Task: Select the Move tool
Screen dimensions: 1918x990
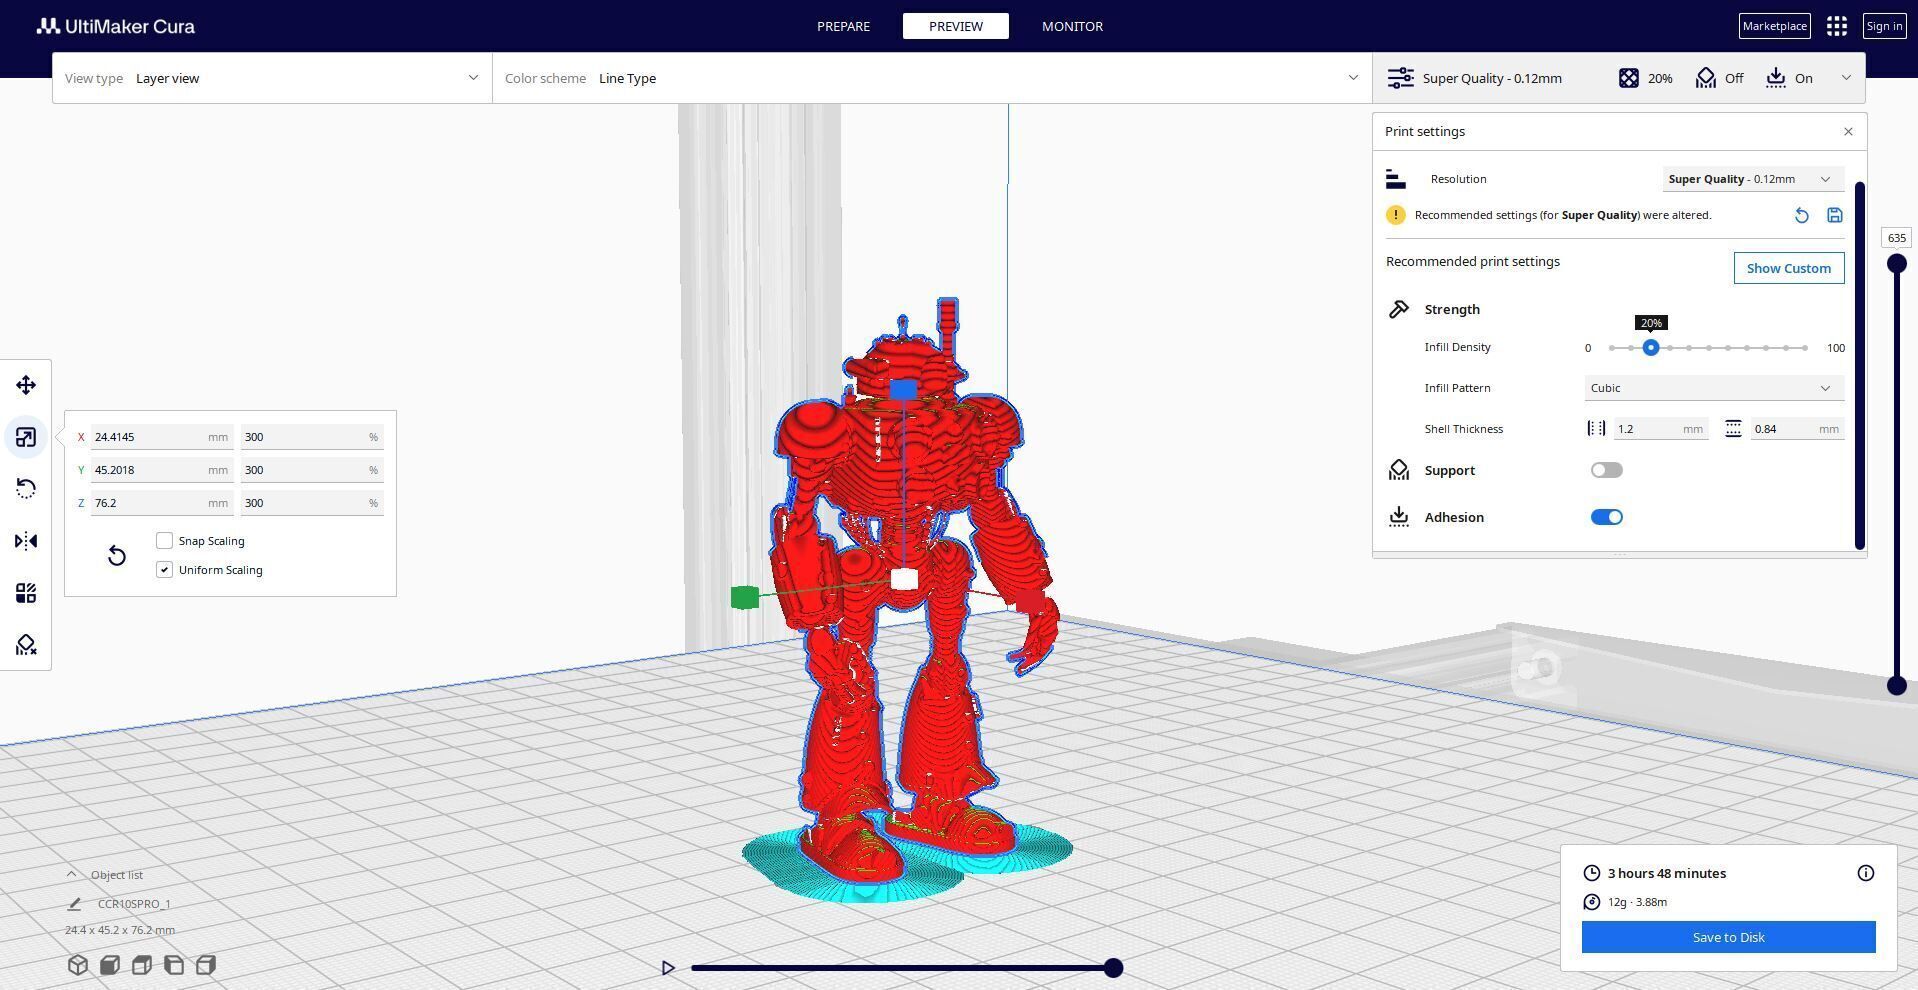Action: pyautogui.click(x=26, y=385)
